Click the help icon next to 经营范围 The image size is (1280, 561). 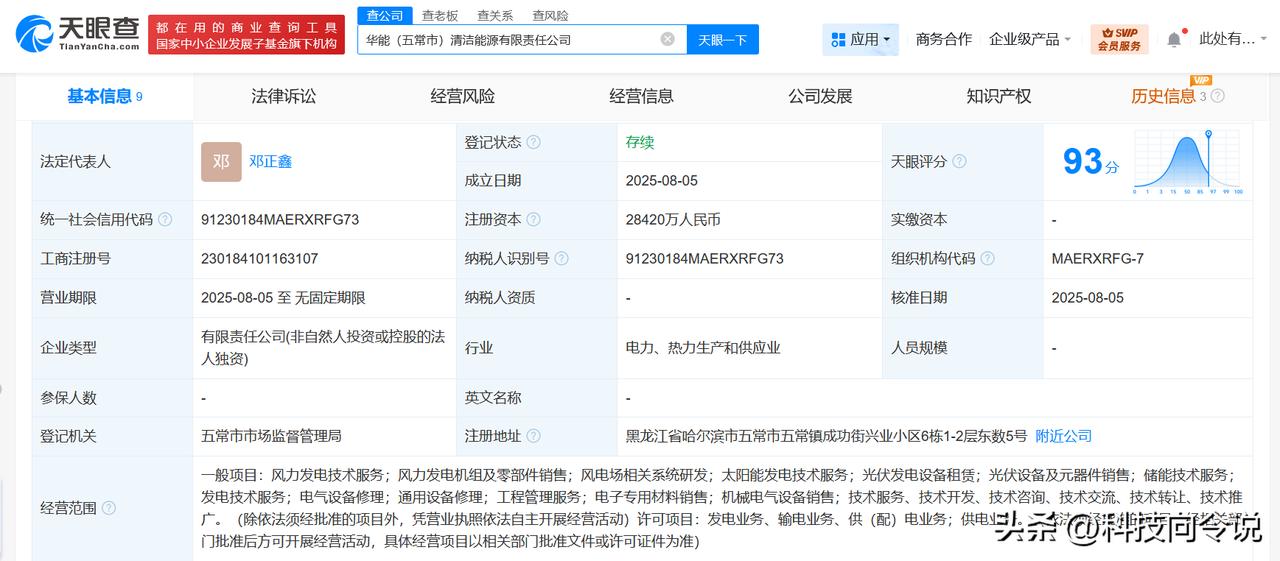pyautogui.click(x=109, y=508)
